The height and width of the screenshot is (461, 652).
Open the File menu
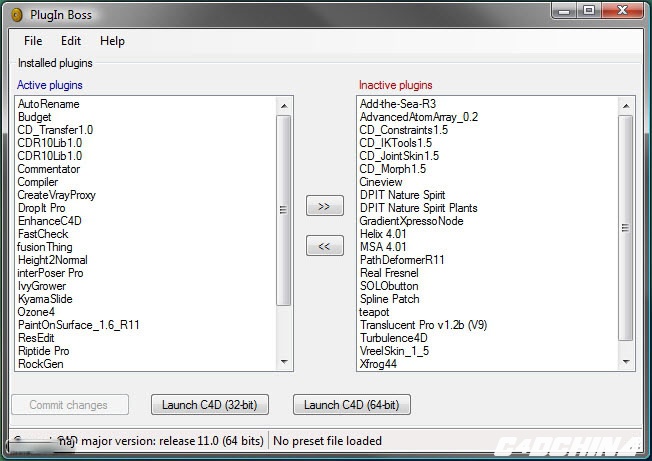33,41
